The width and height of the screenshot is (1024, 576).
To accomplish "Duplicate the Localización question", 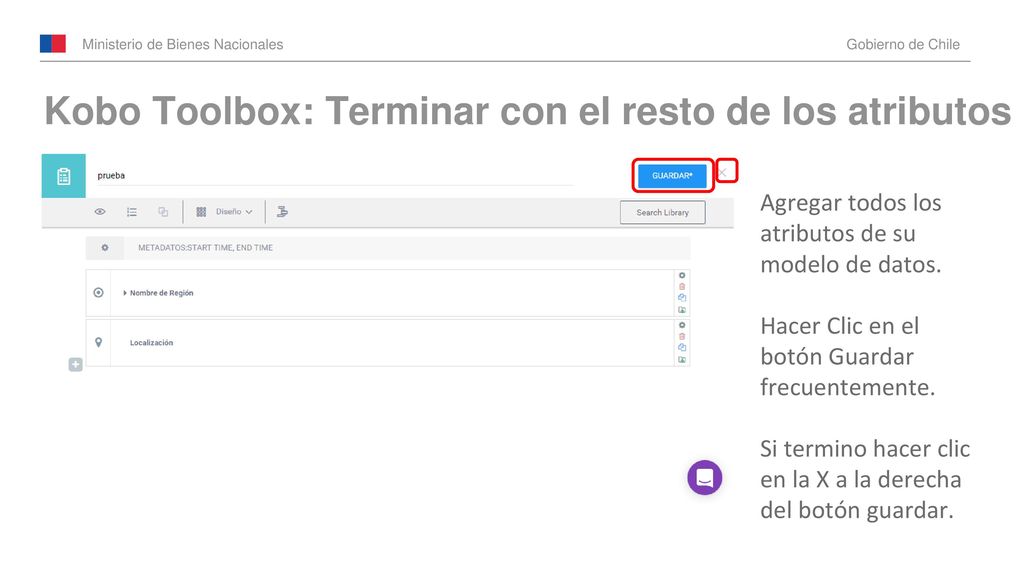I will 682,347.
